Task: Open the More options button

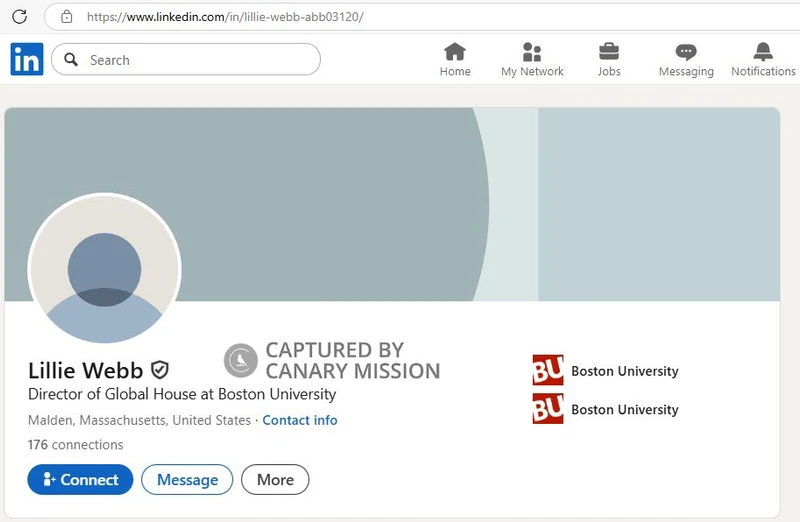Action: click(275, 480)
